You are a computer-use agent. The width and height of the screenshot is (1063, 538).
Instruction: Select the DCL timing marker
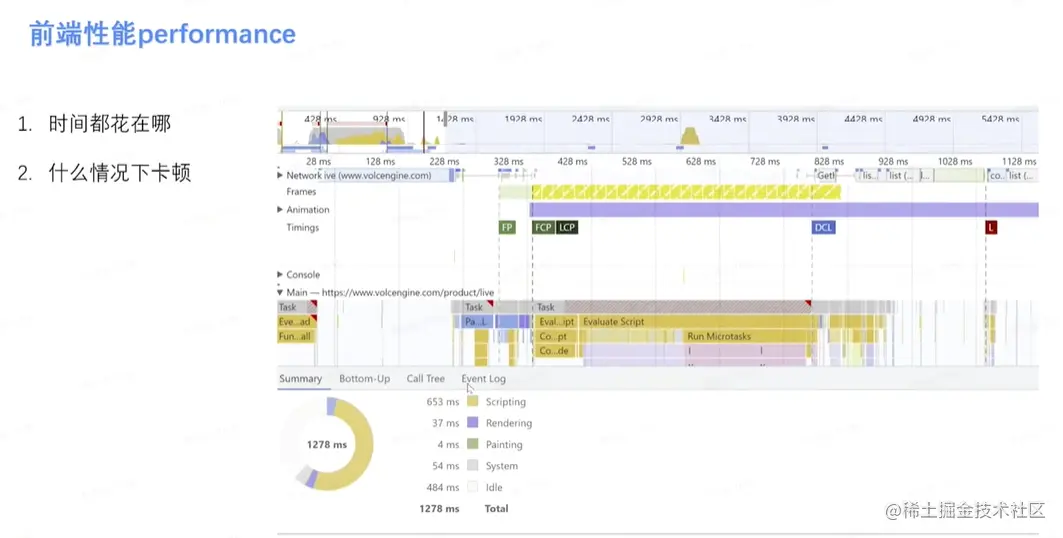coord(823,228)
